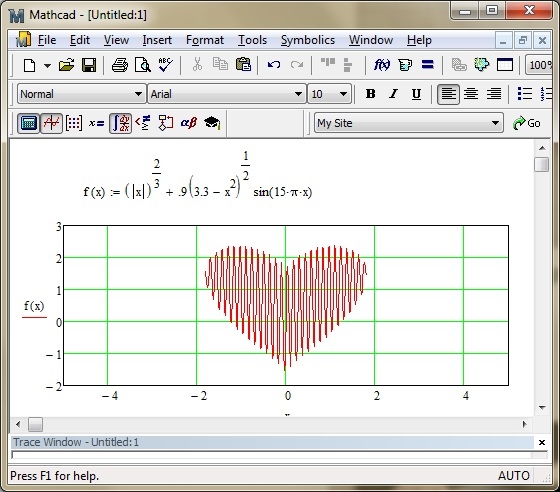Toggle Underline formatting
Viewport: 560px width, 492px height.
pos(416,94)
